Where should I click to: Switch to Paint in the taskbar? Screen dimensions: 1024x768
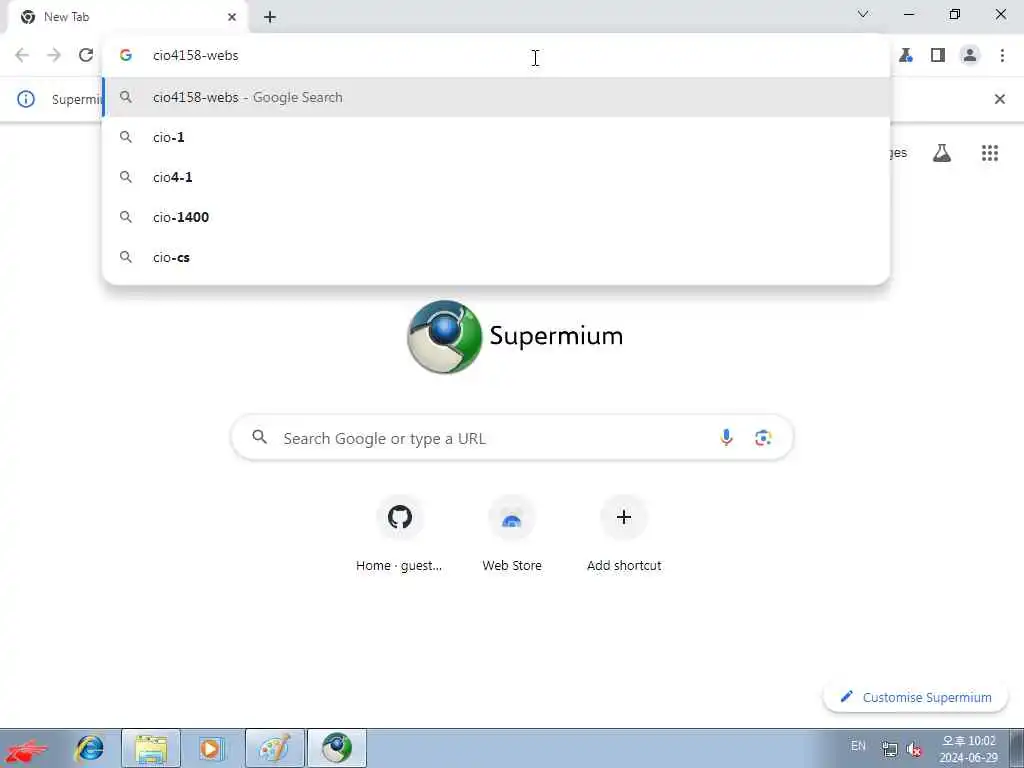click(x=275, y=748)
